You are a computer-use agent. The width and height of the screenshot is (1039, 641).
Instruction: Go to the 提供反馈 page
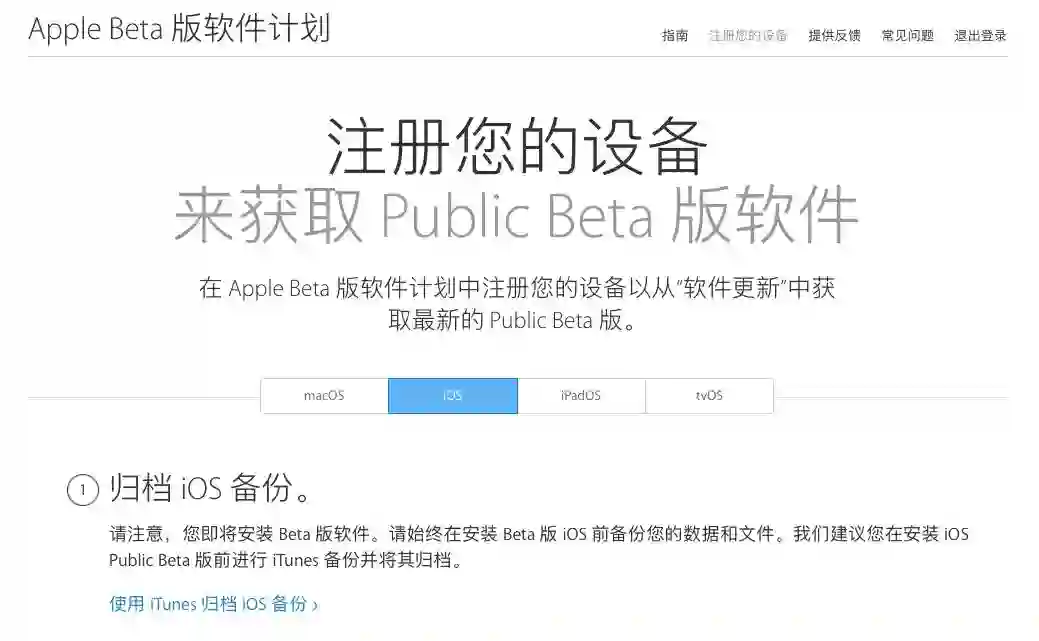pos(834,36)
